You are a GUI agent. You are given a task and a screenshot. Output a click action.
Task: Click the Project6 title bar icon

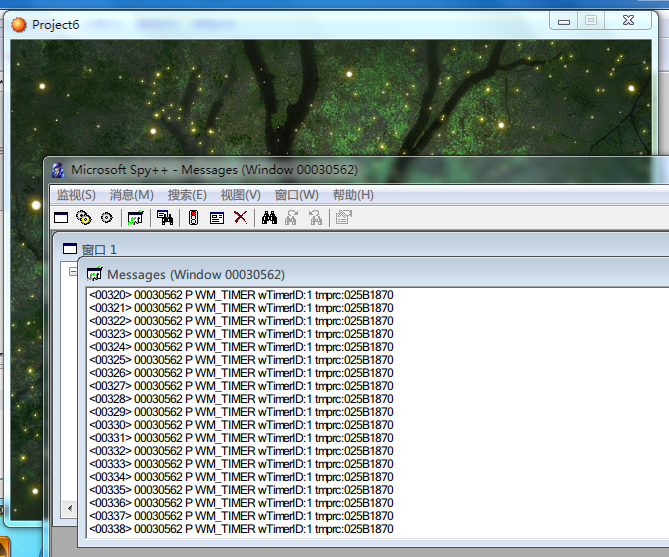(x=18, y=25)
